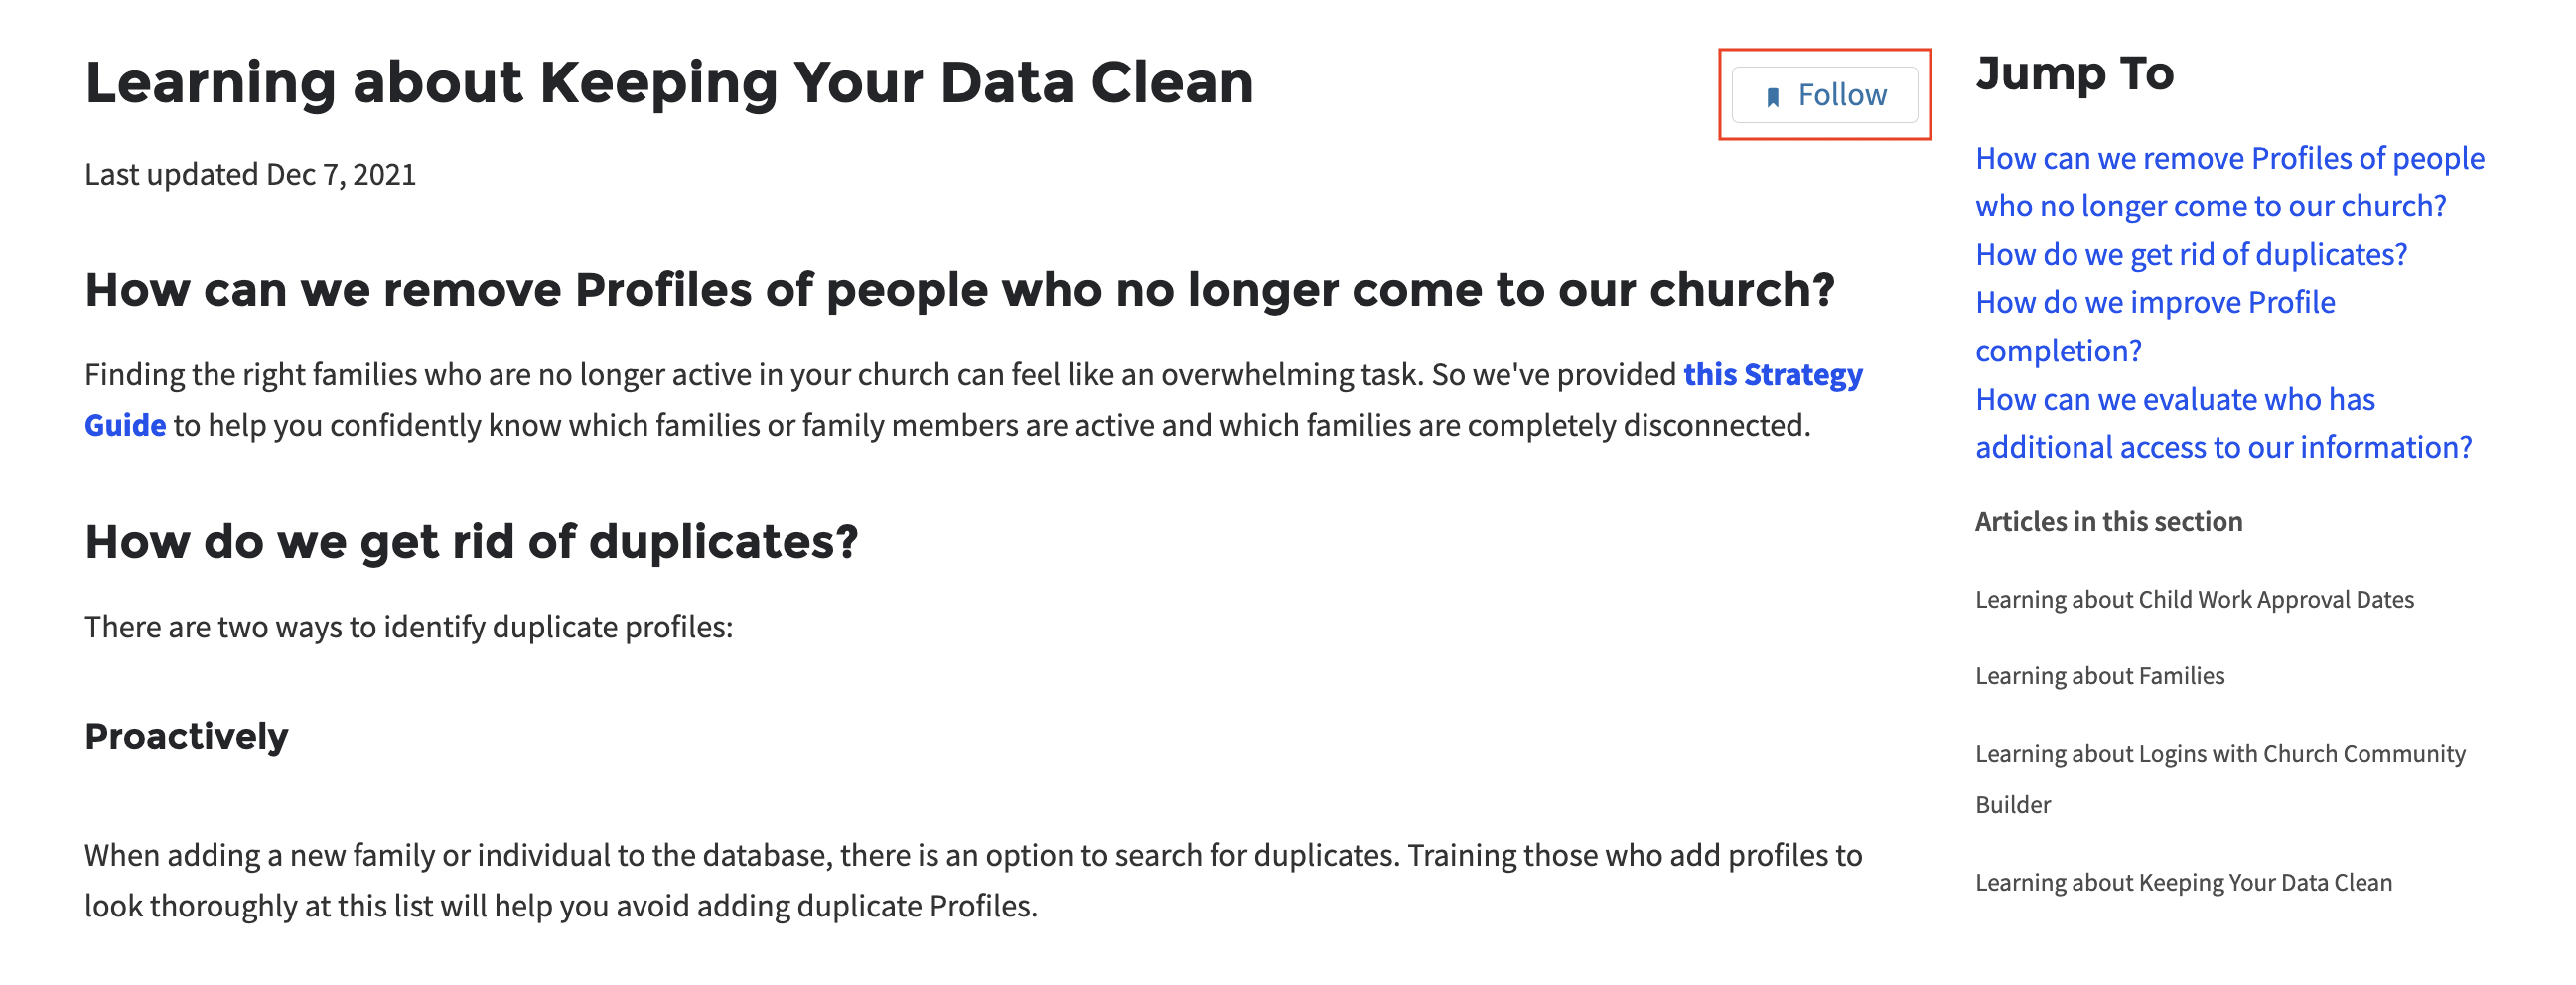Select "How do we get rid of duplicates?" in Jump To

coord(2190,255)
